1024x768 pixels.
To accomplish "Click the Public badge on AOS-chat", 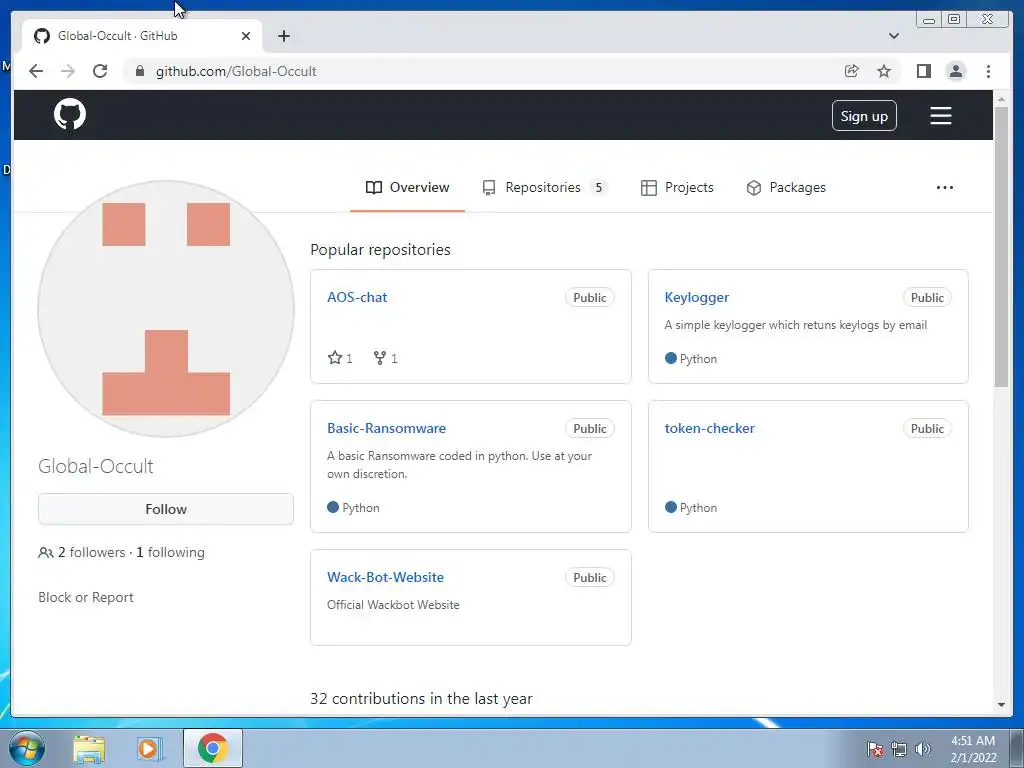I will 590,297.
